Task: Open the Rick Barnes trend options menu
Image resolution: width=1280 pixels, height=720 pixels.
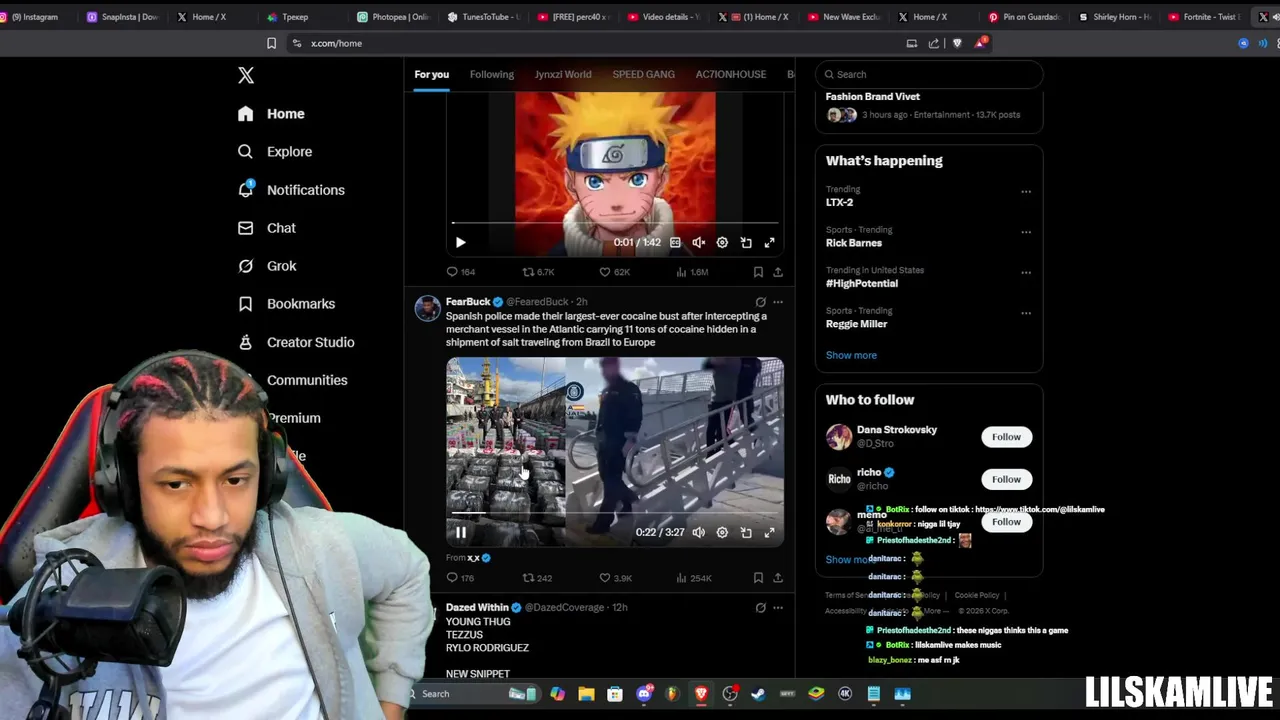Action: point(1026,232)
